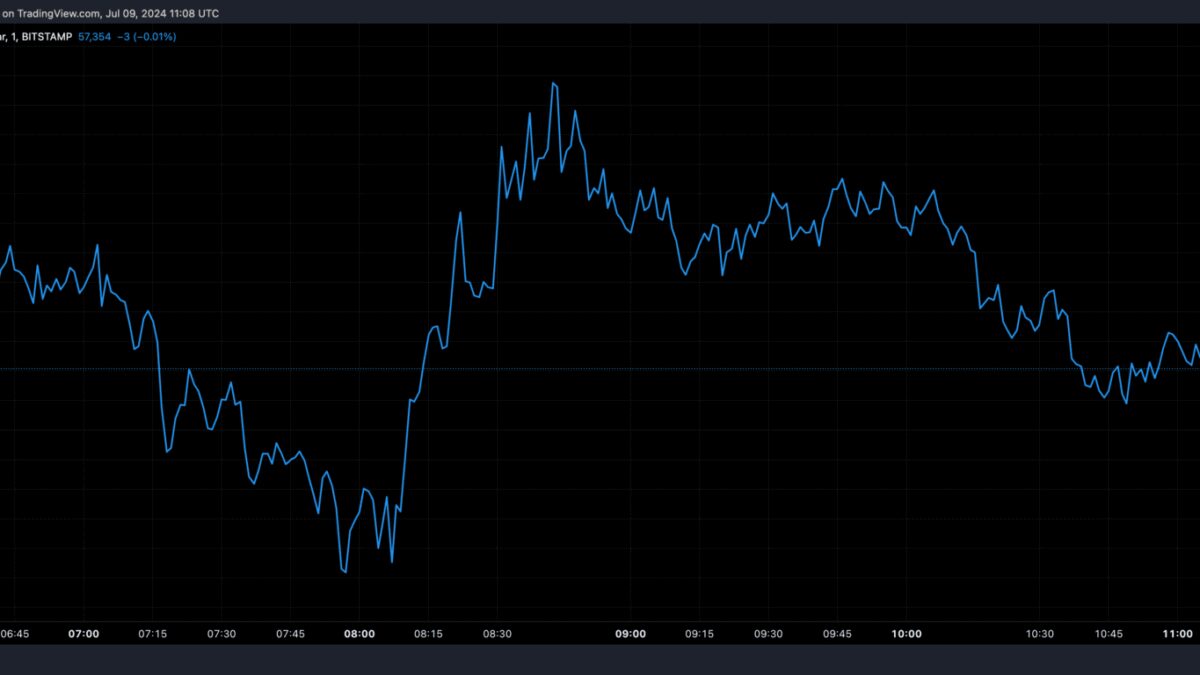This screenshot has width=1200, height=675.
Task: Select the bold 10:00 time label
Action: [x=906, y=634]
